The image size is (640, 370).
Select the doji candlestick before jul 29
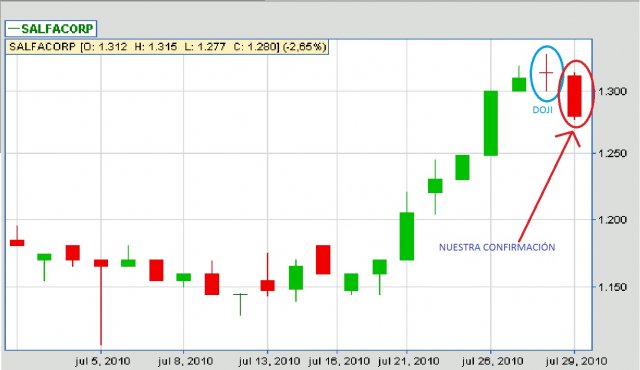pyautogui.click(x=546, y=73)
